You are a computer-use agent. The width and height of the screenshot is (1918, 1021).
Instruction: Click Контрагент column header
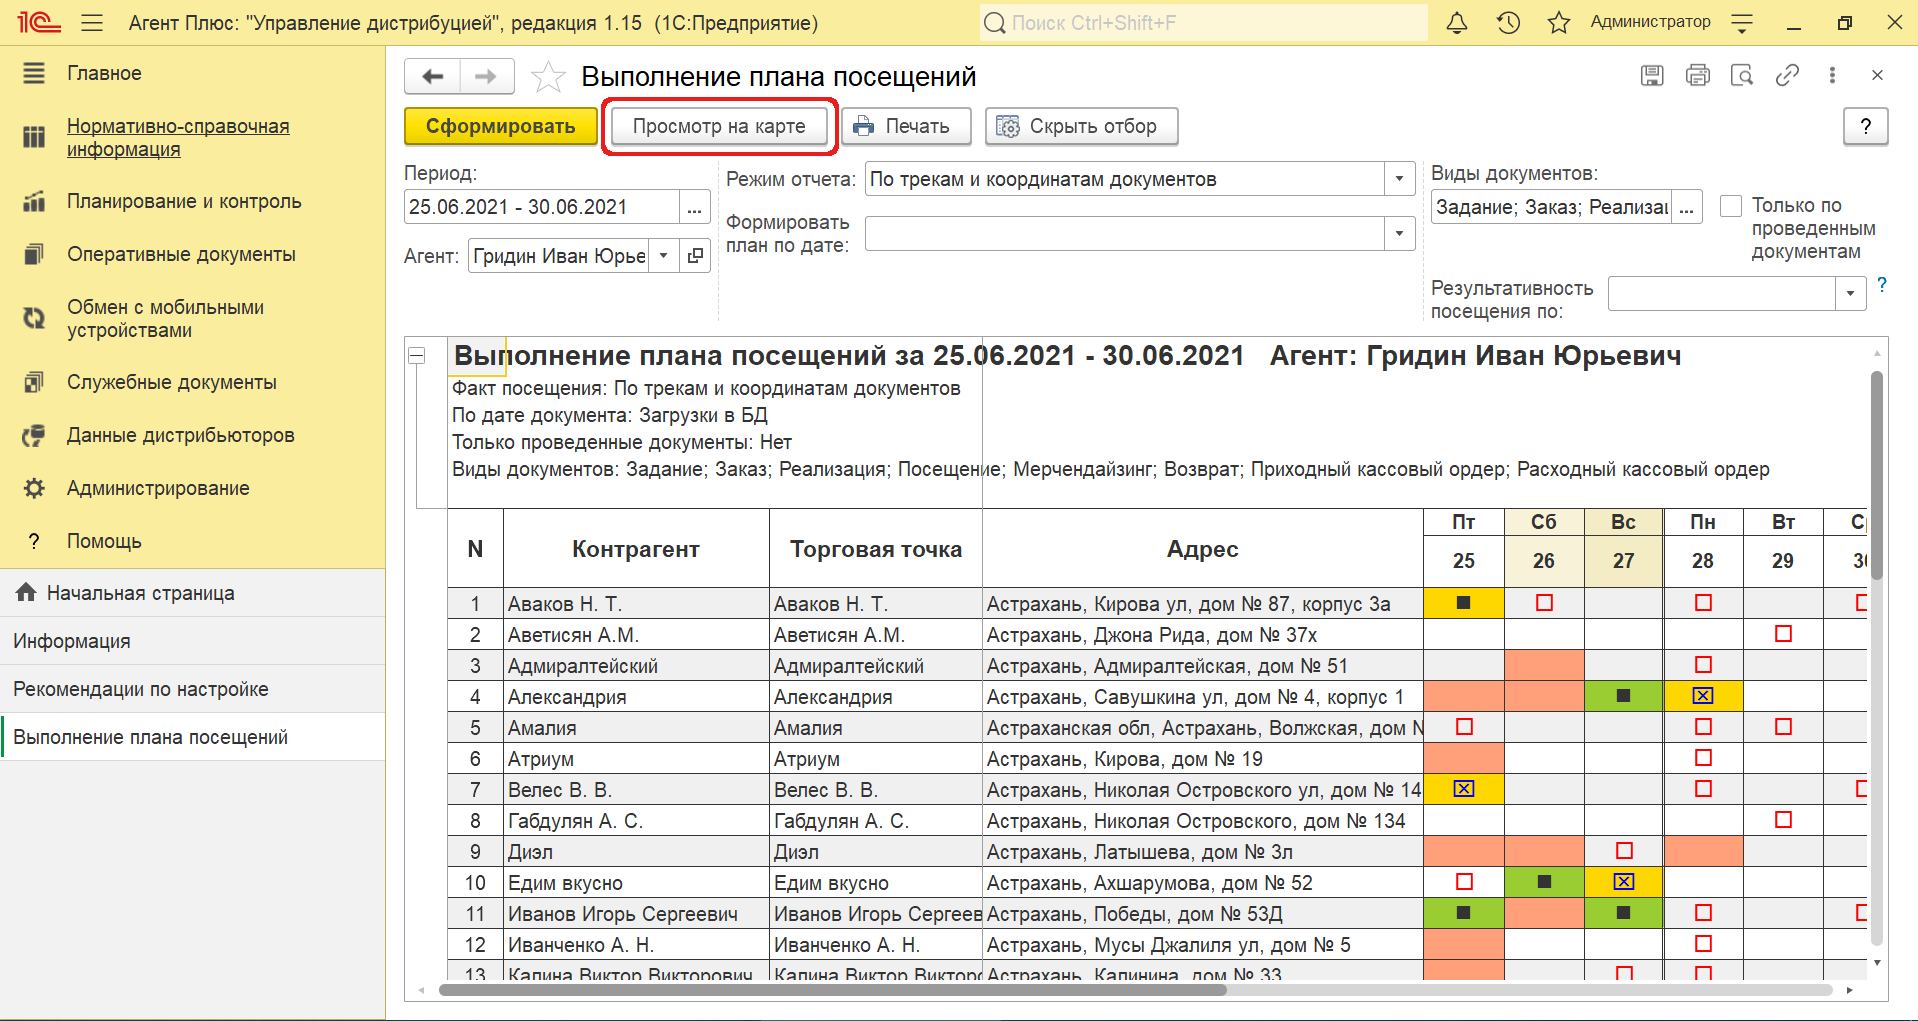636,548
